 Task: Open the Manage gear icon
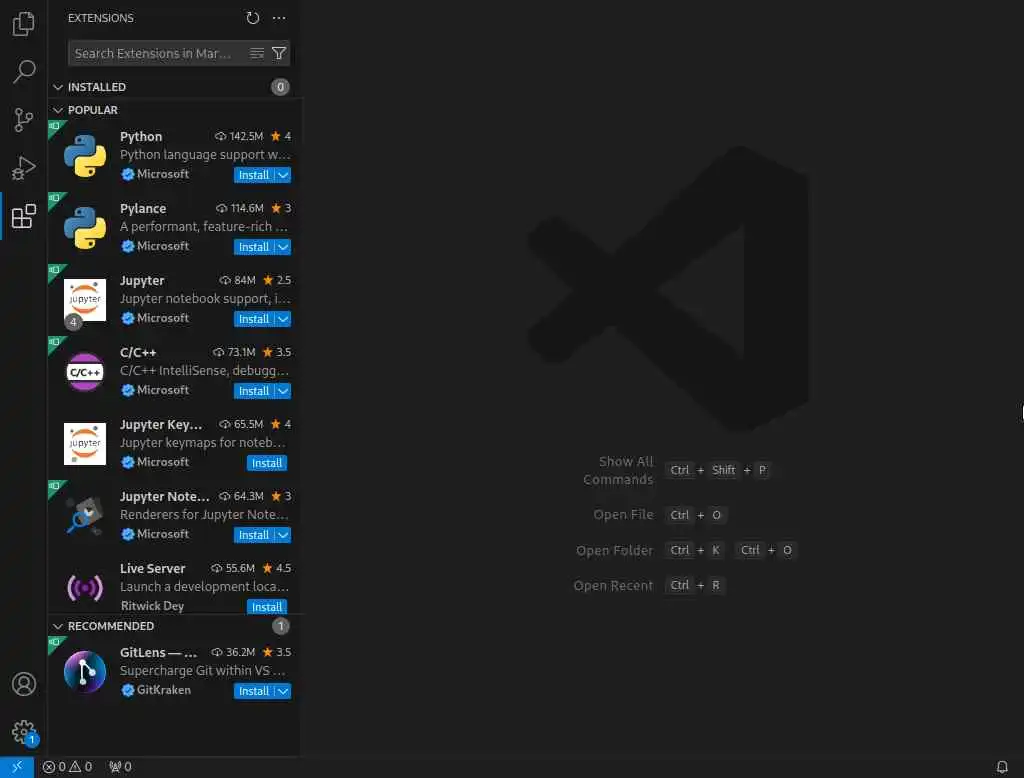24,732
